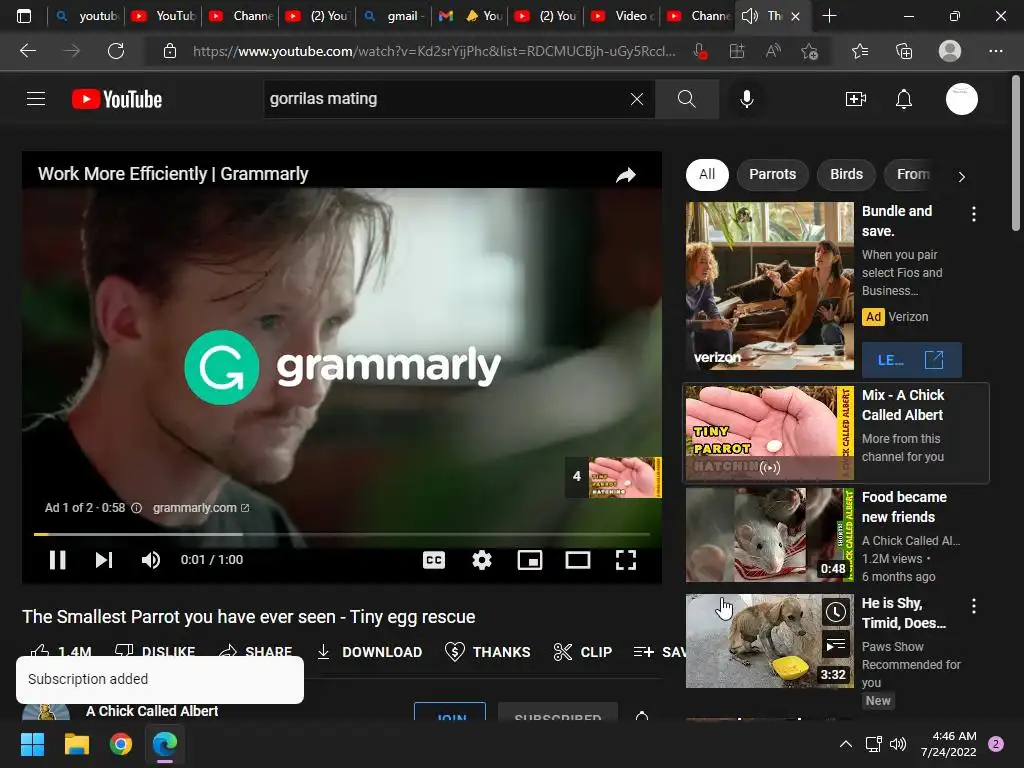Add shy dog video to Watch later

tap(835, 612)
